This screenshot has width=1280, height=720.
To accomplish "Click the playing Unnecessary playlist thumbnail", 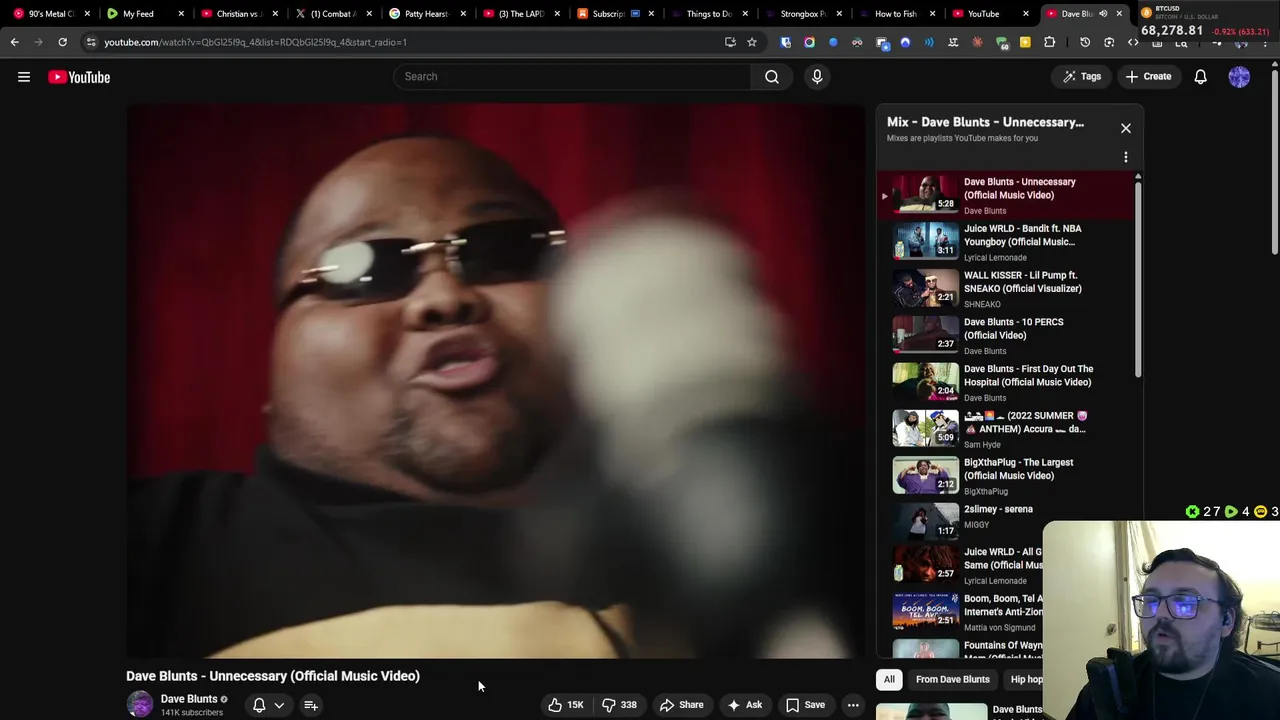I will tap(925, 194).
